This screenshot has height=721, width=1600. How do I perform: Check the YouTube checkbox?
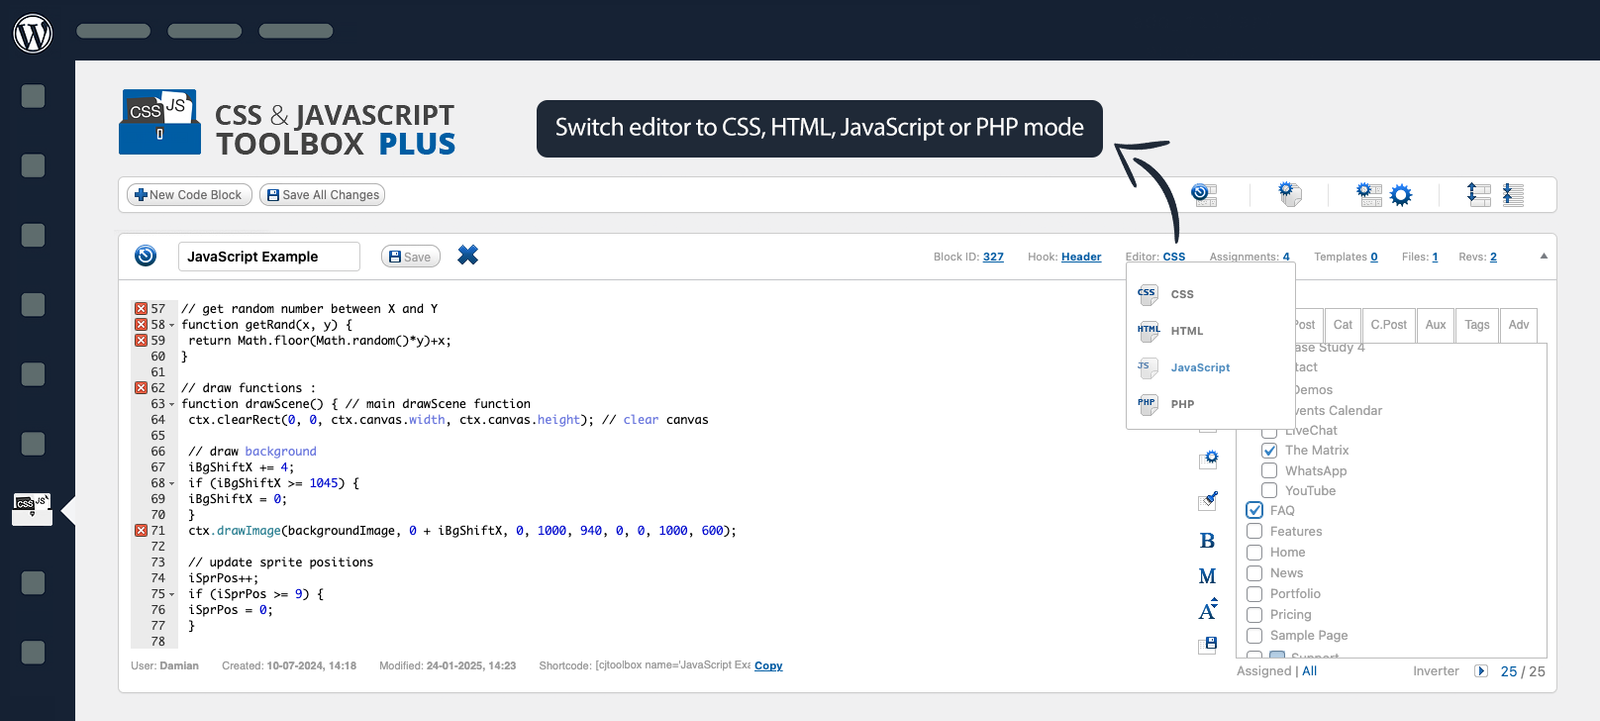point(1269,490)
